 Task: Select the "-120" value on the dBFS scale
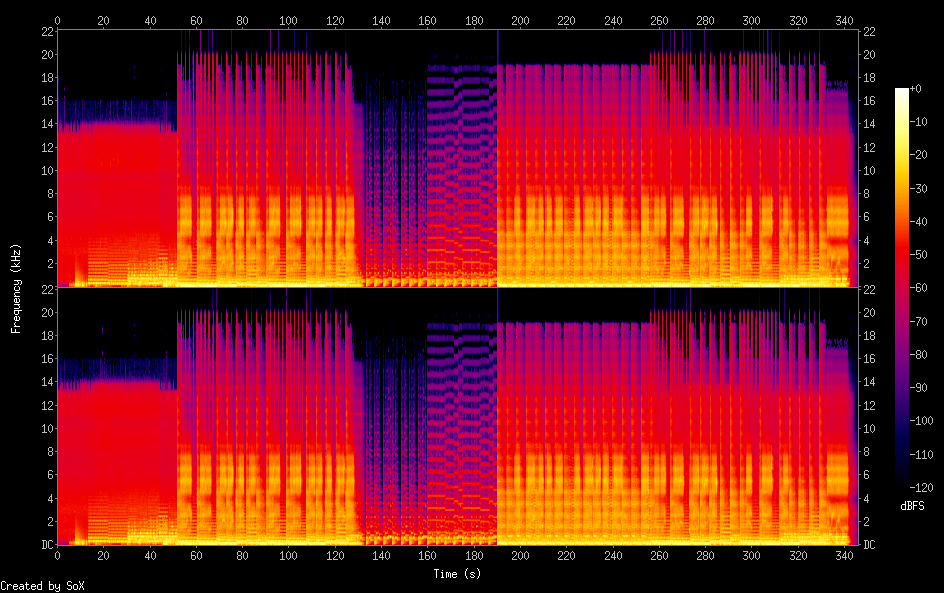tap(921, 488)
